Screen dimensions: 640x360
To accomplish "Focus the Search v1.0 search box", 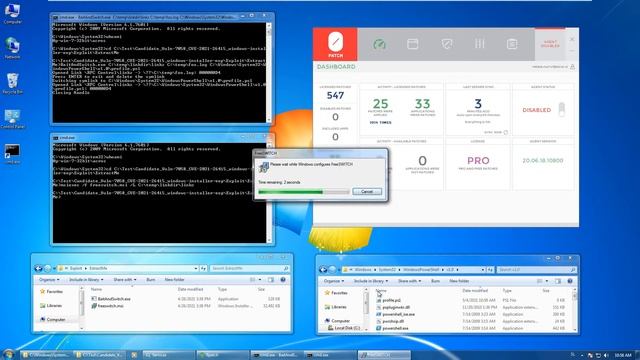I will click(x=536, y=269).
